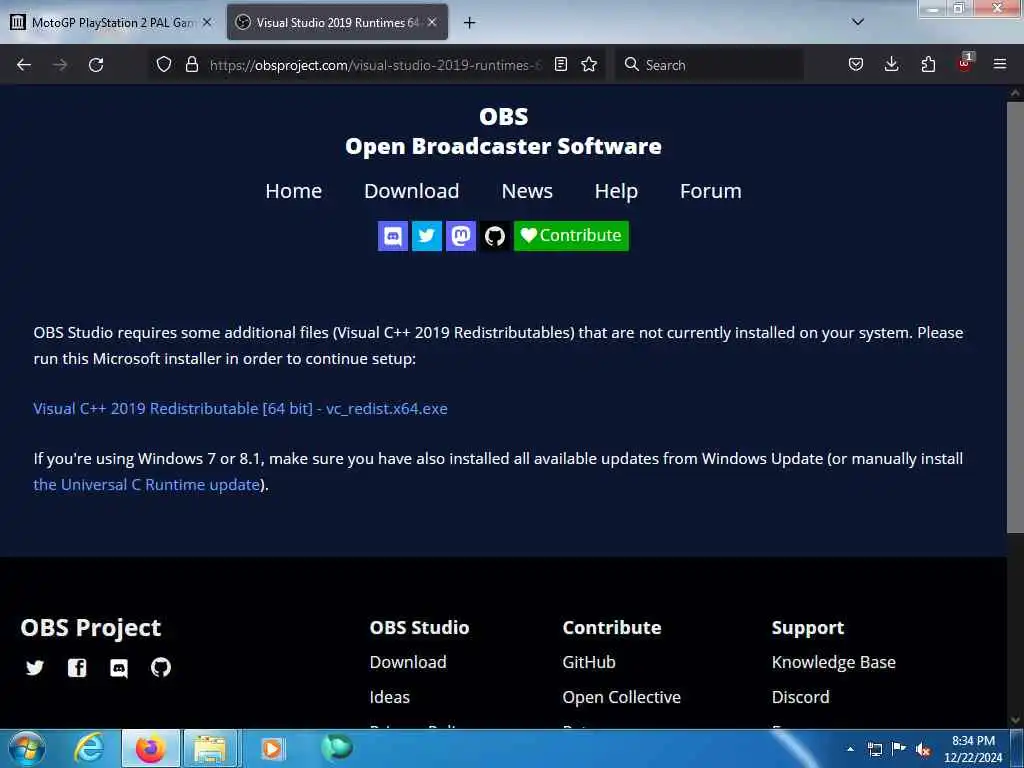Open the OBS Discord icon in the header

(392, 236)
